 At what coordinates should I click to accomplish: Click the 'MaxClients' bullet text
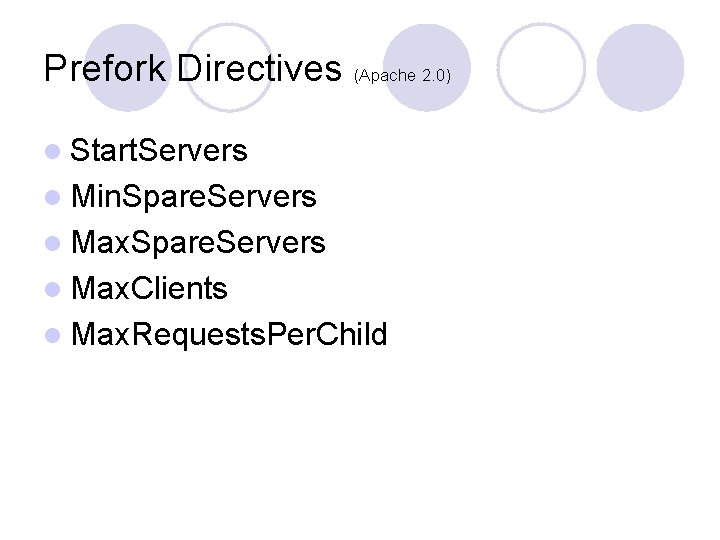tap(149, 288)
